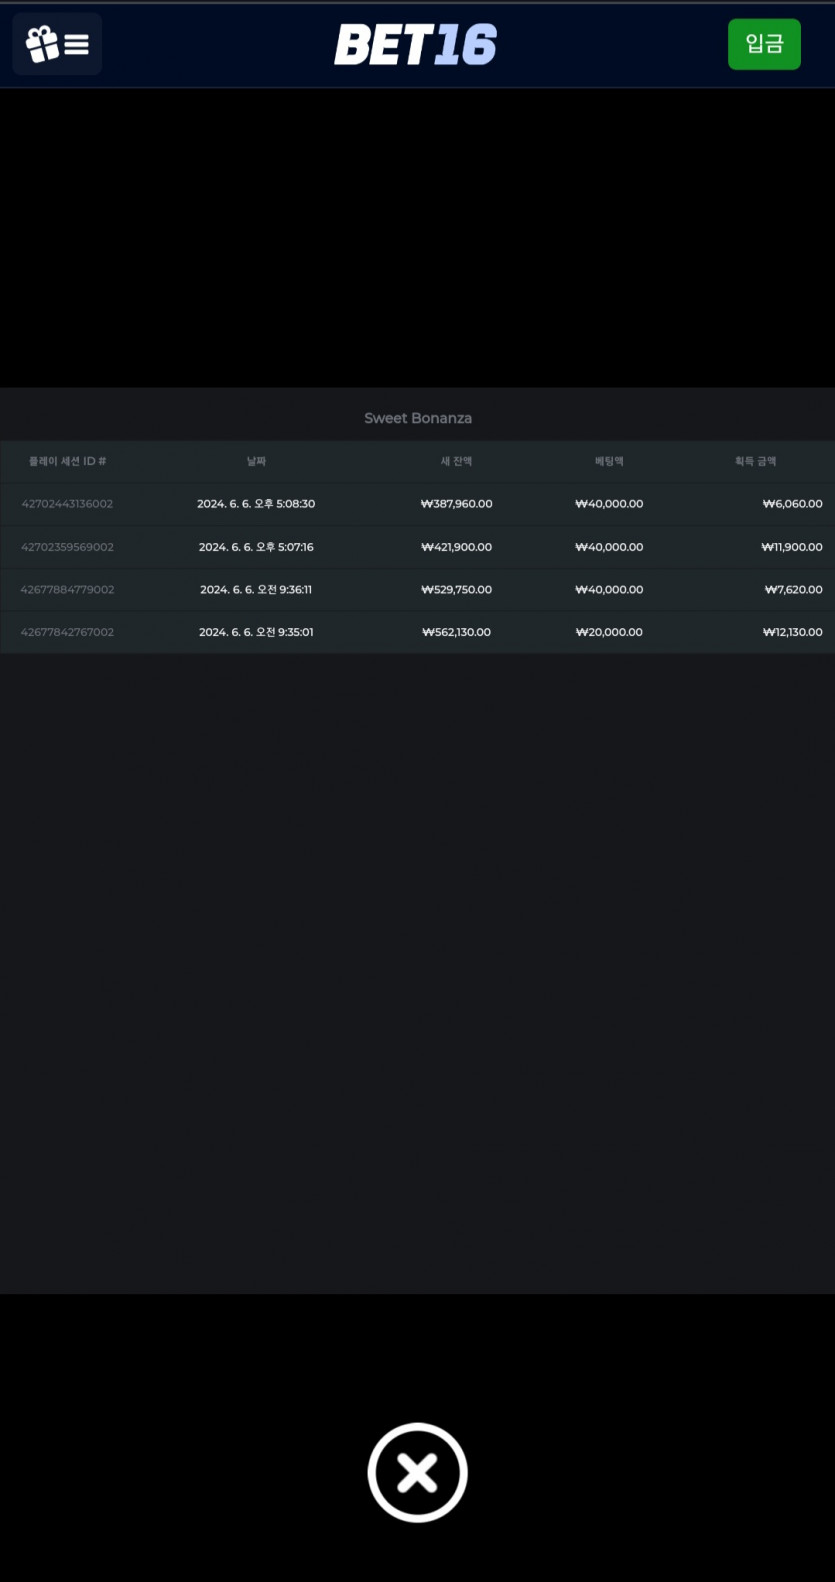Click balance ₩529,750.00

point(456,590)
